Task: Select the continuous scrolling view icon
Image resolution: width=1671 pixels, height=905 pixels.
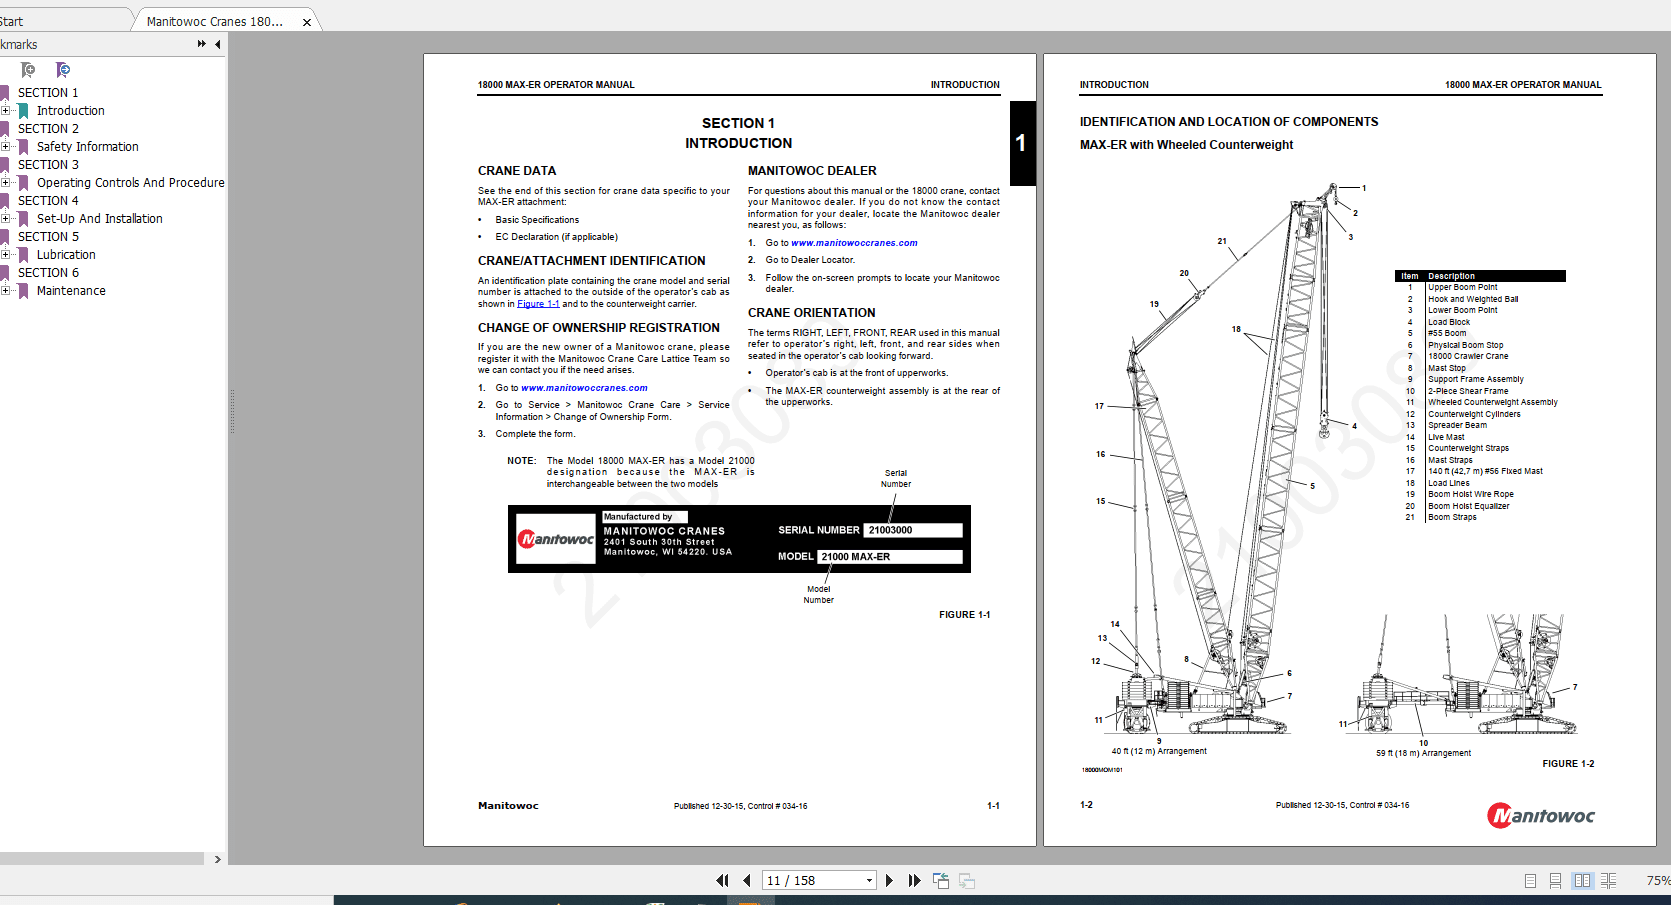Action: 1555,881
